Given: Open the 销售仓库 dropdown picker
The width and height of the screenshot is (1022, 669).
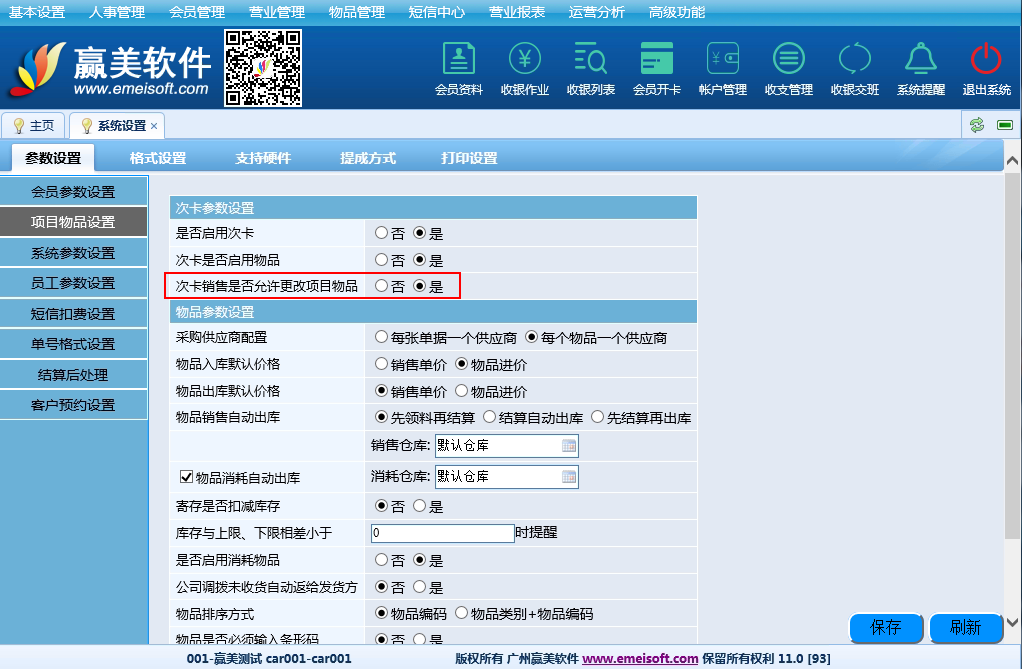Looking at the screenshot, I should 568,446.
